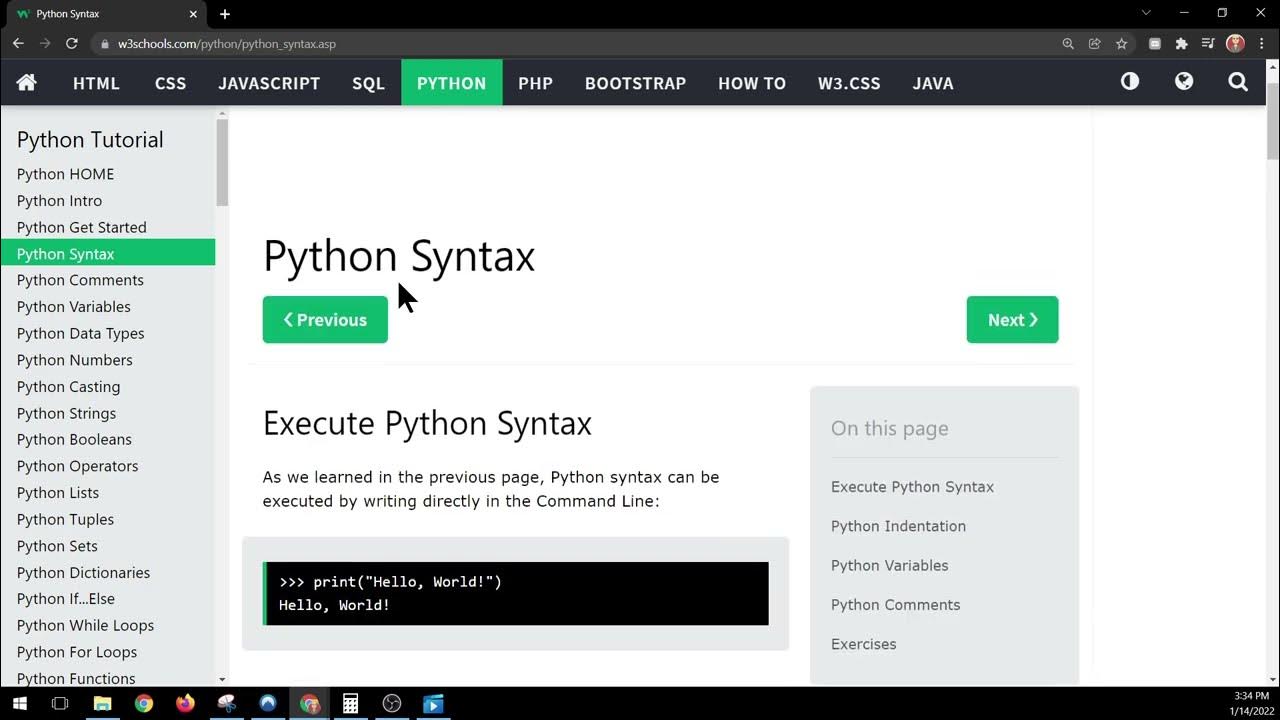Bookmark this page with the star icon
1280x720 pixels.
tap(1122, 44)
